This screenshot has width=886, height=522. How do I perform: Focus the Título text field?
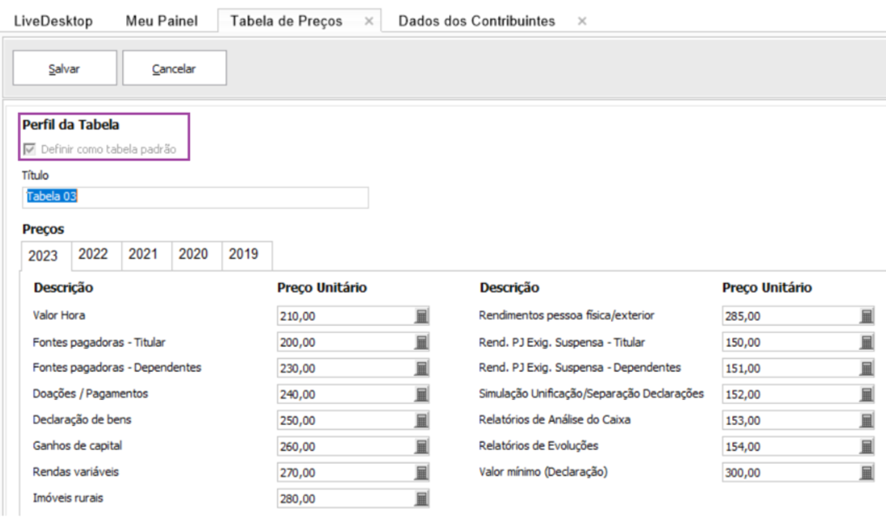click(196, 197)
